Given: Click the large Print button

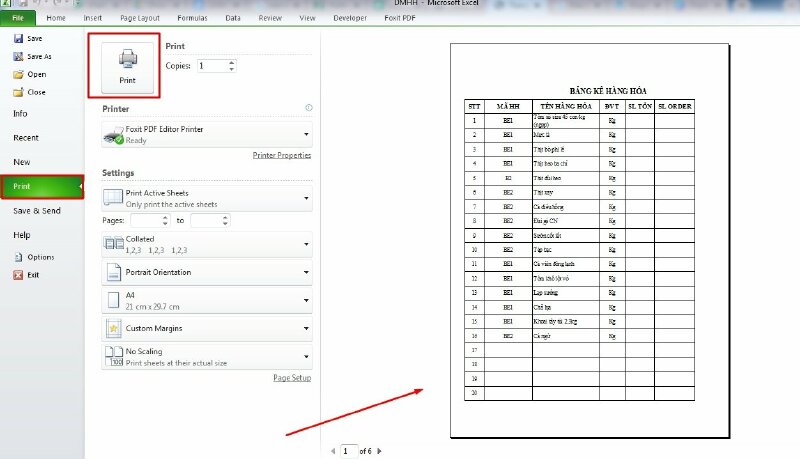Looking at the screenshot, I should (127, 67).
